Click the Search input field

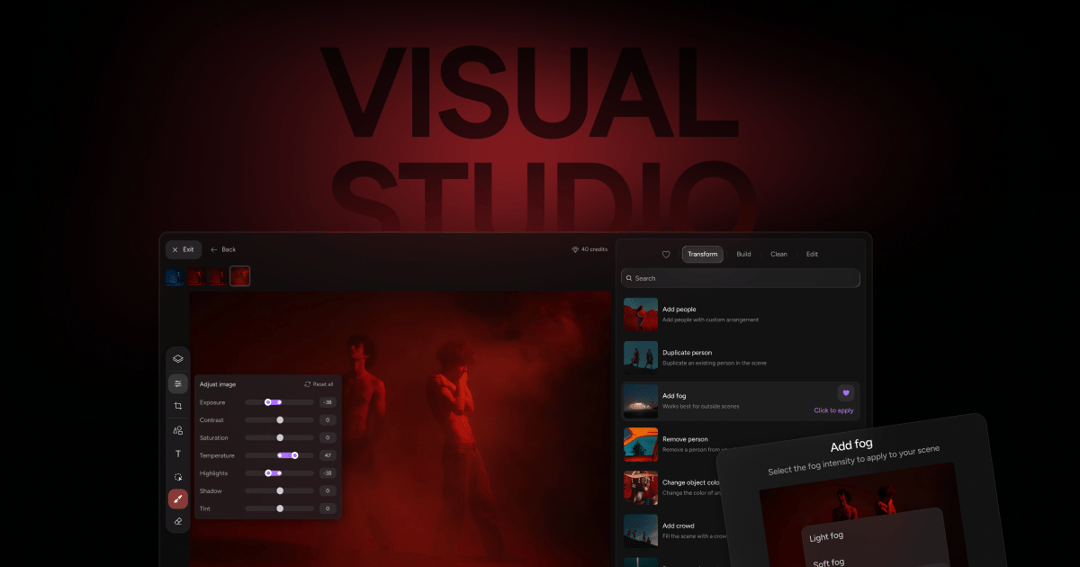(740, 278)
